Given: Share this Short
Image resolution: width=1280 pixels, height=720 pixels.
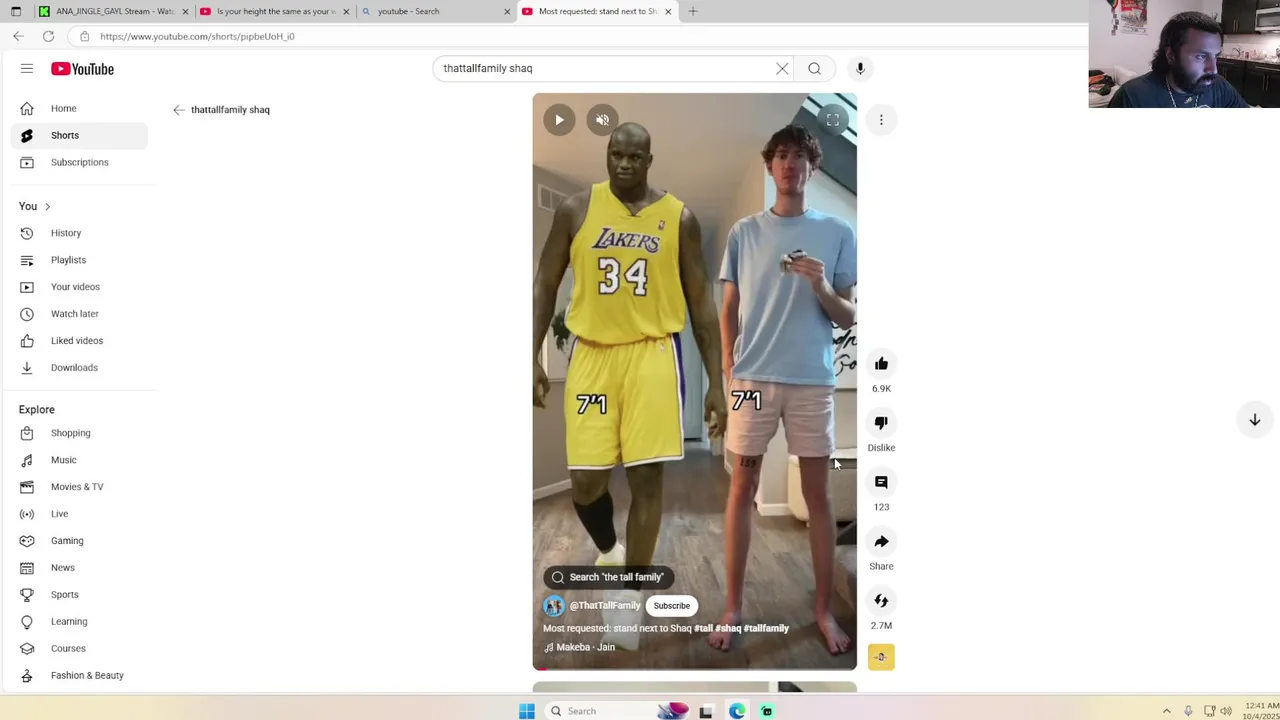Looking at the screenshot, I should click(x=881, y=542).
